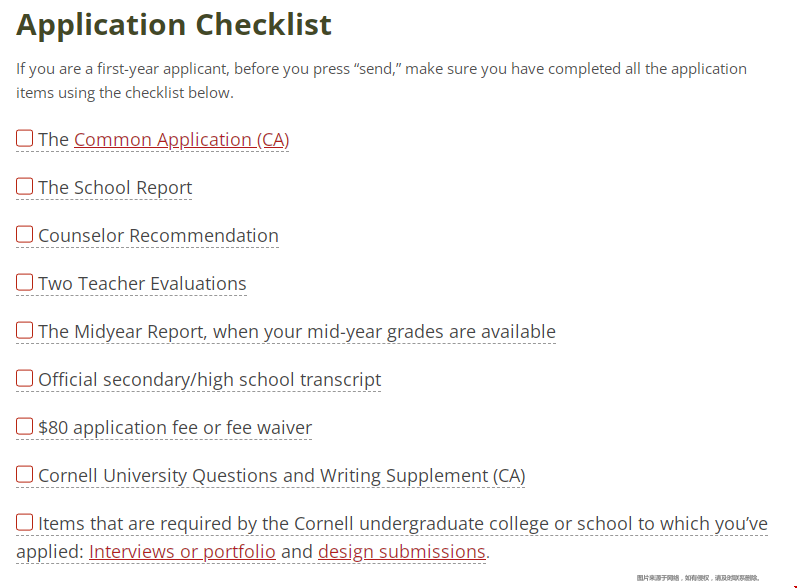Open the design submissions link
797x588 pixels.
coord(402,552)
